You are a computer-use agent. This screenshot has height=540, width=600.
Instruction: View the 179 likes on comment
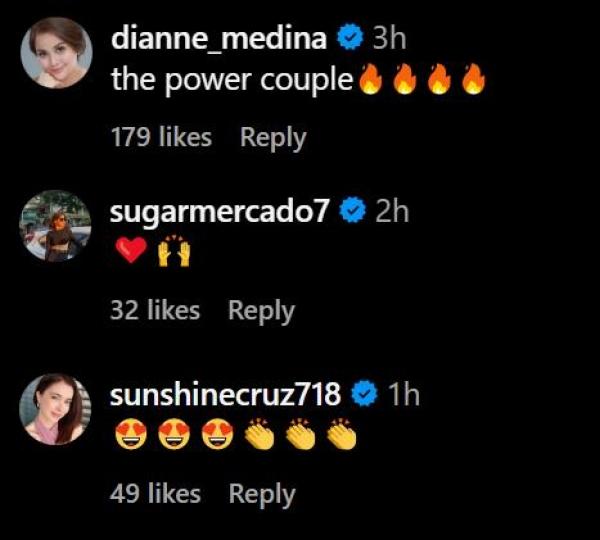161,137
